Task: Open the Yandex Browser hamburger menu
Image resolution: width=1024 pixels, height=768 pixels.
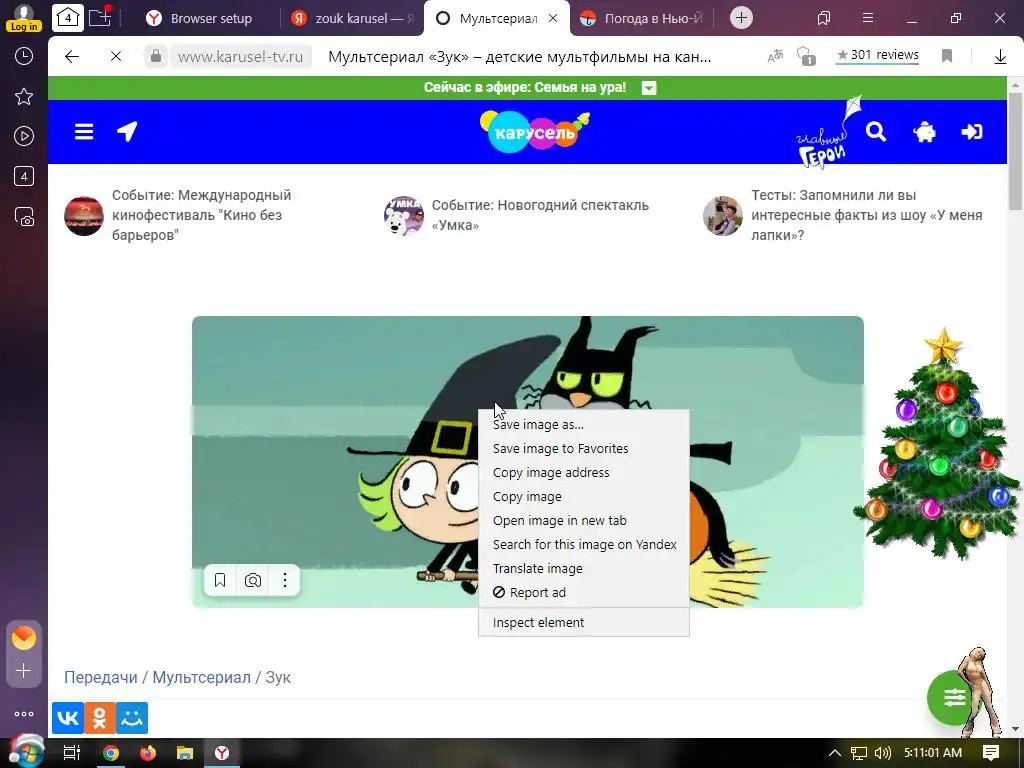Action: [868, 18]
